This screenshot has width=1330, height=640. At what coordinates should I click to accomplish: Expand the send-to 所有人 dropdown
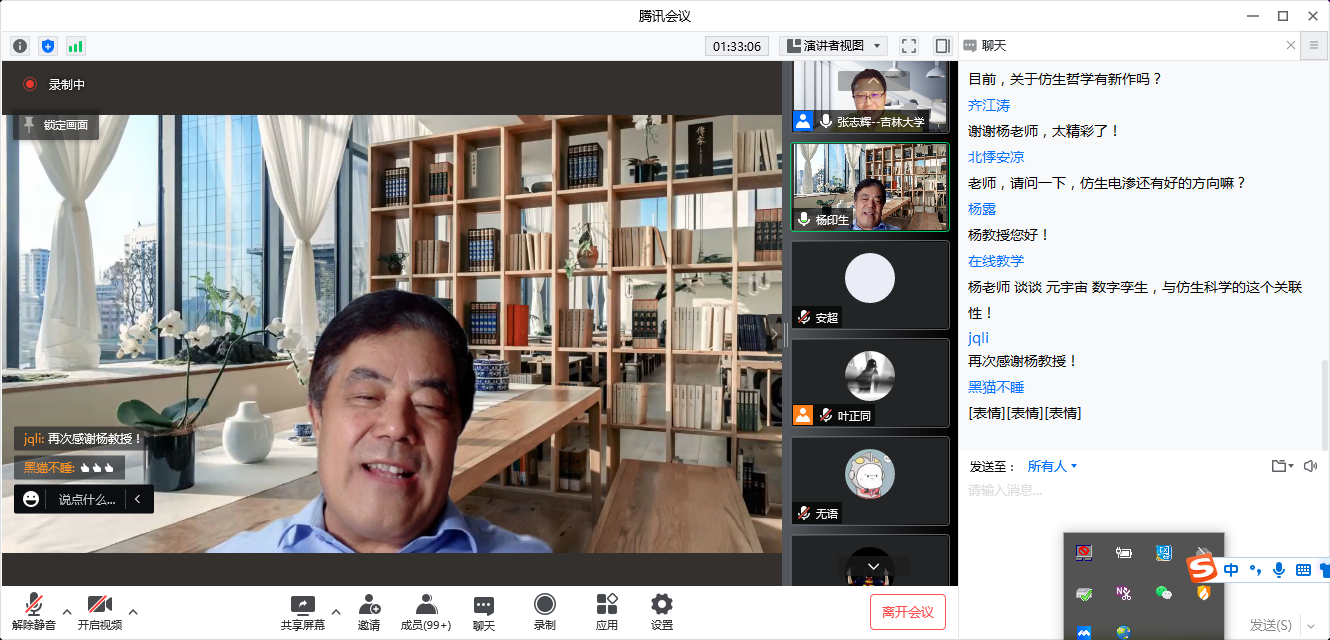(1052, 466)
